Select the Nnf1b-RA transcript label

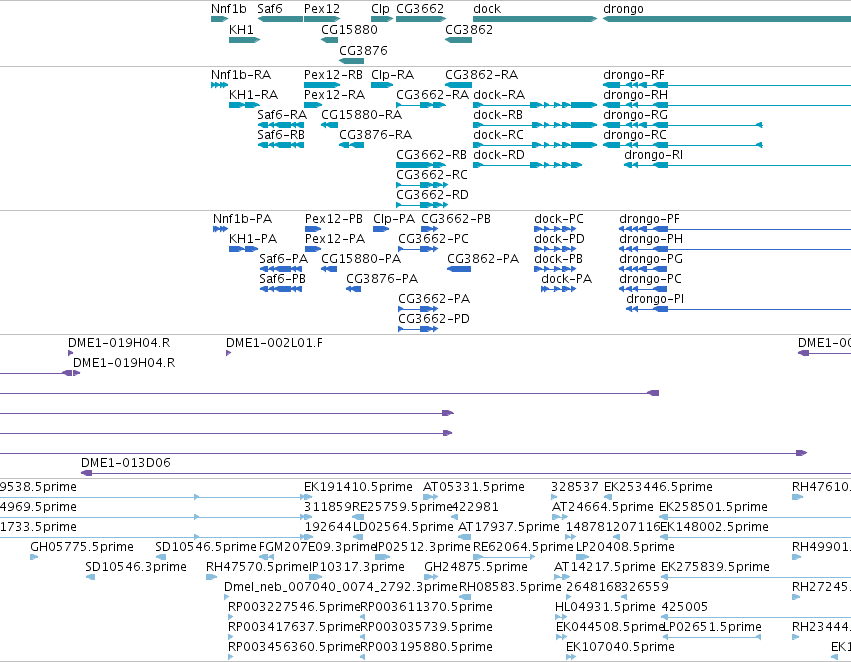point(241,74)
